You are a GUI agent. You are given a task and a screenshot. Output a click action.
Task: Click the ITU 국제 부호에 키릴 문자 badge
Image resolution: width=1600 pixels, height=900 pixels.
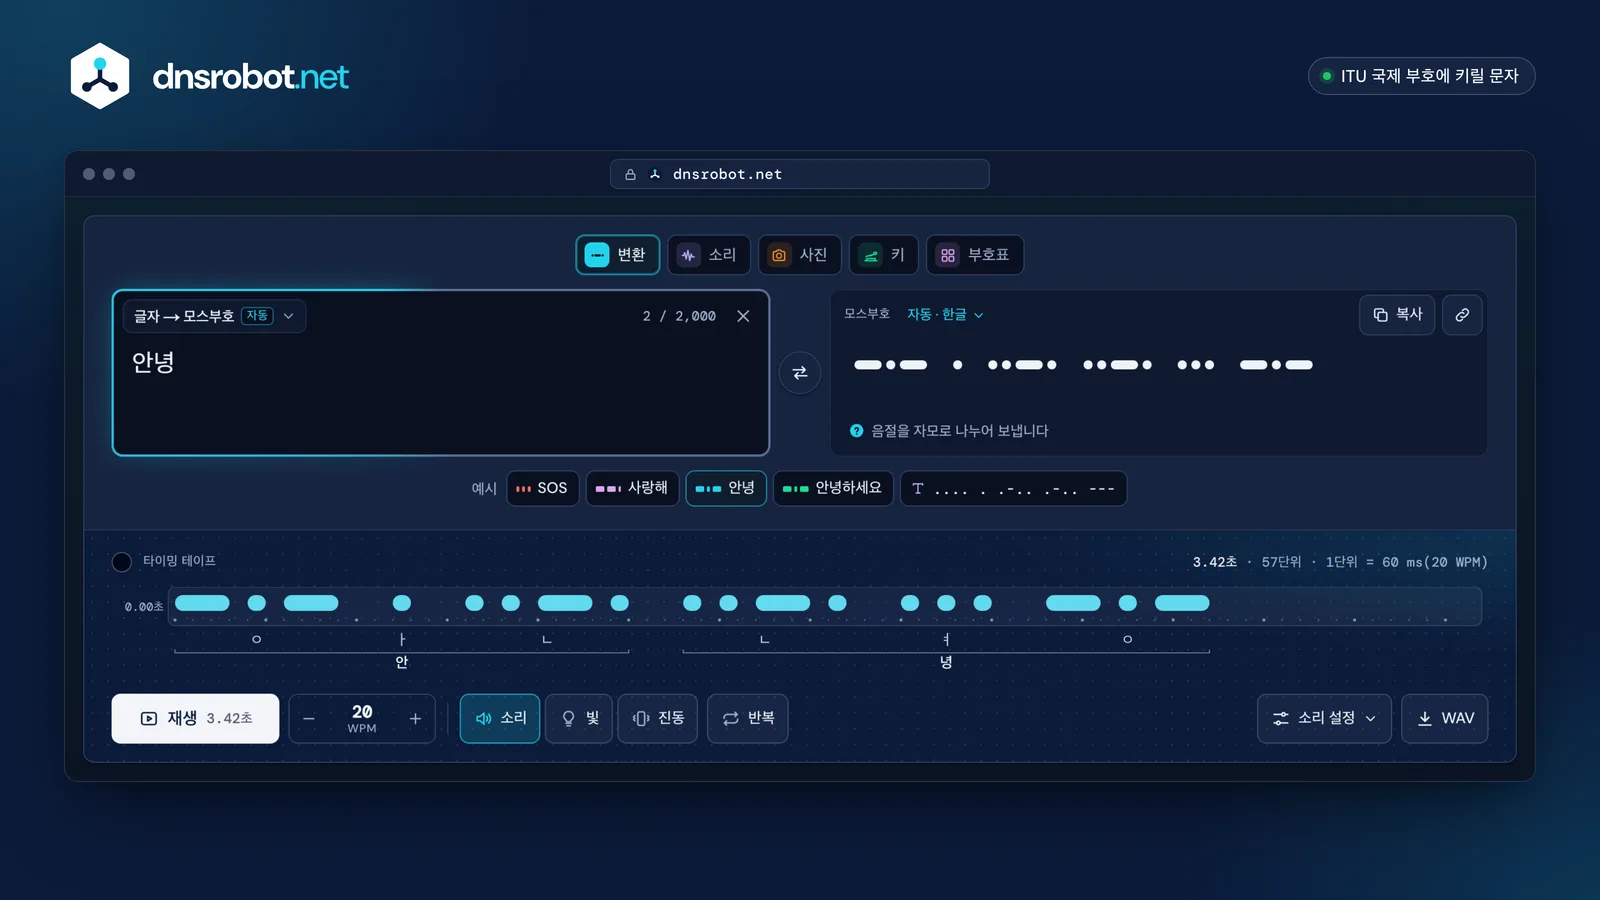(1421, 76)
